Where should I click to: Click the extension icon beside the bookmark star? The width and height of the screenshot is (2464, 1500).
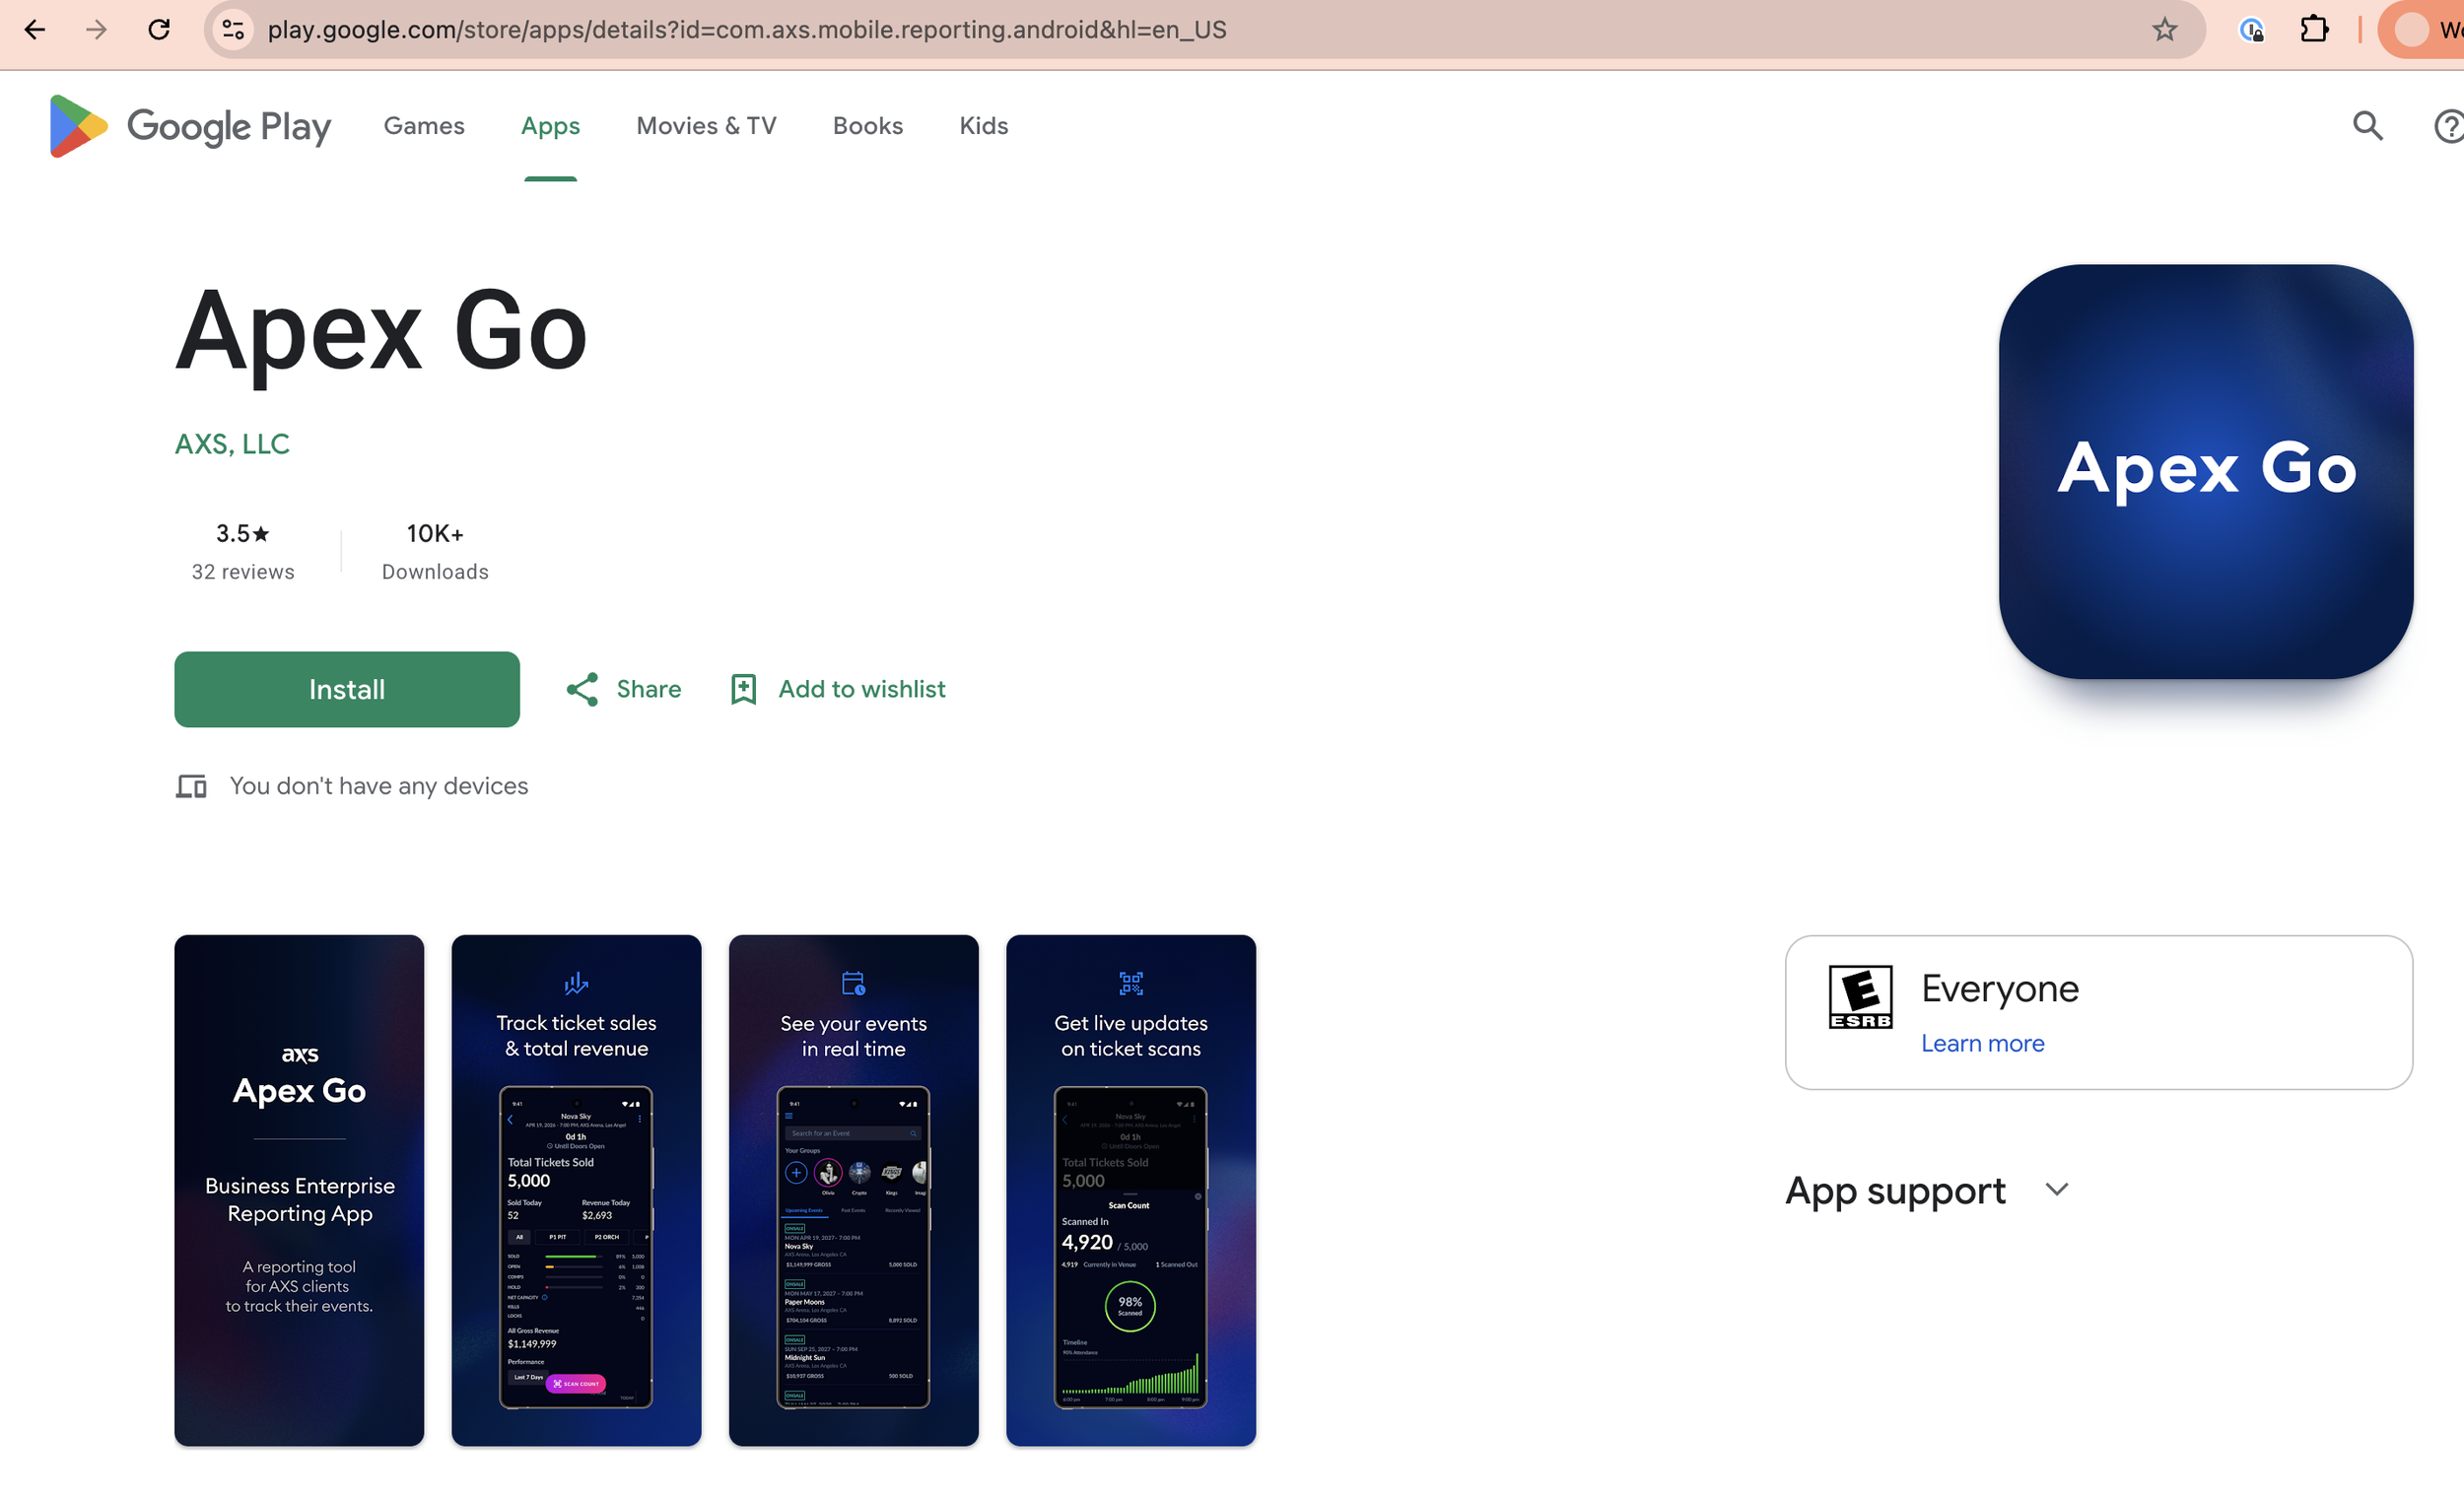(2251, 30)
